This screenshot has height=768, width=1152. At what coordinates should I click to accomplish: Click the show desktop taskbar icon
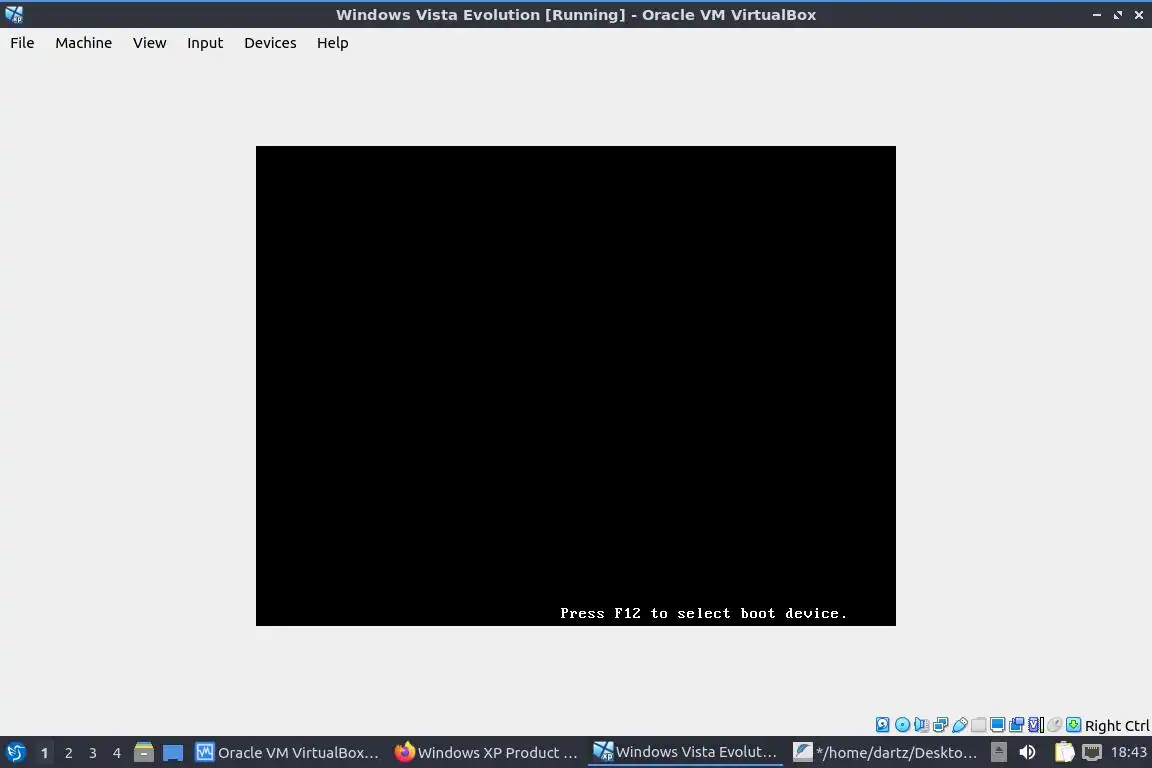[173, 753]
